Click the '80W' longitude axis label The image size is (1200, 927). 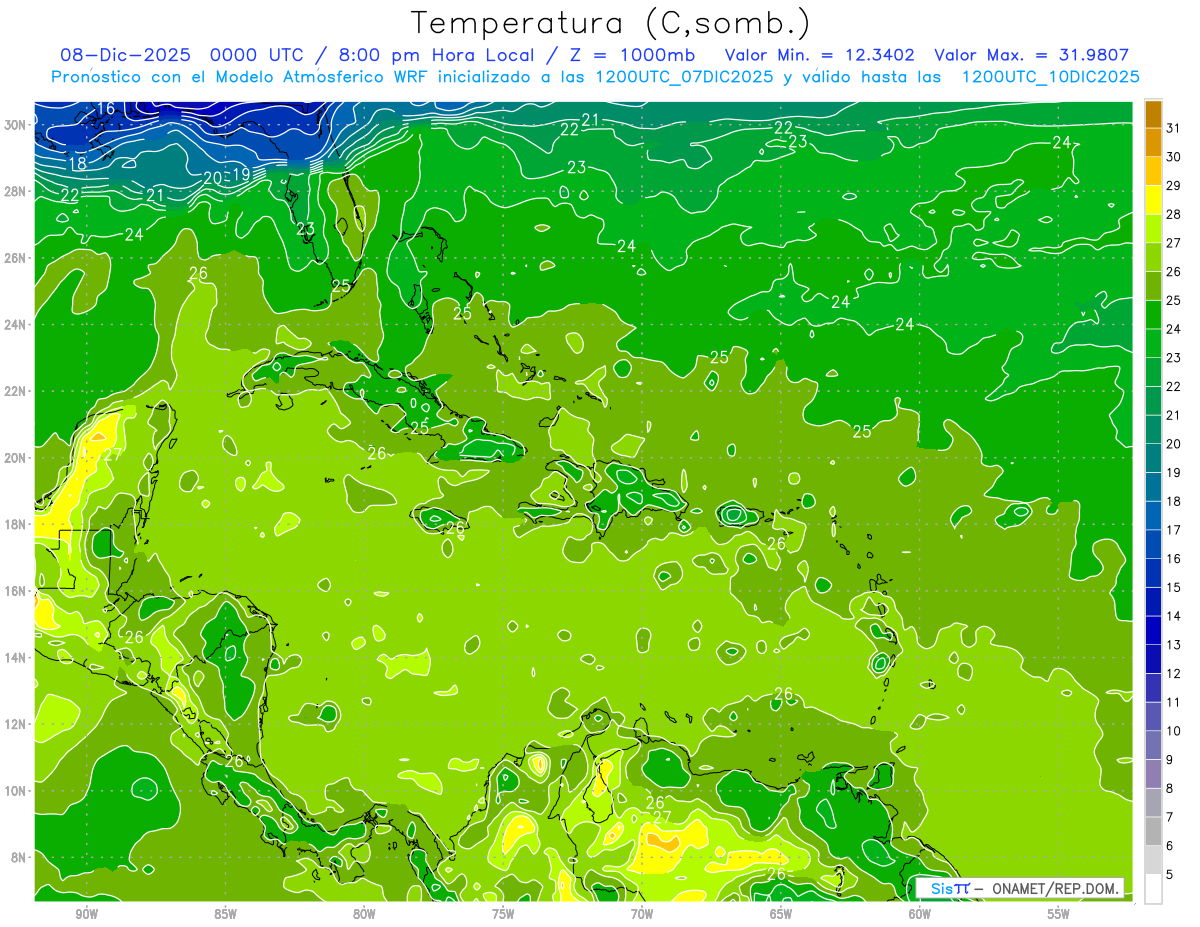[x=364, y=913]
